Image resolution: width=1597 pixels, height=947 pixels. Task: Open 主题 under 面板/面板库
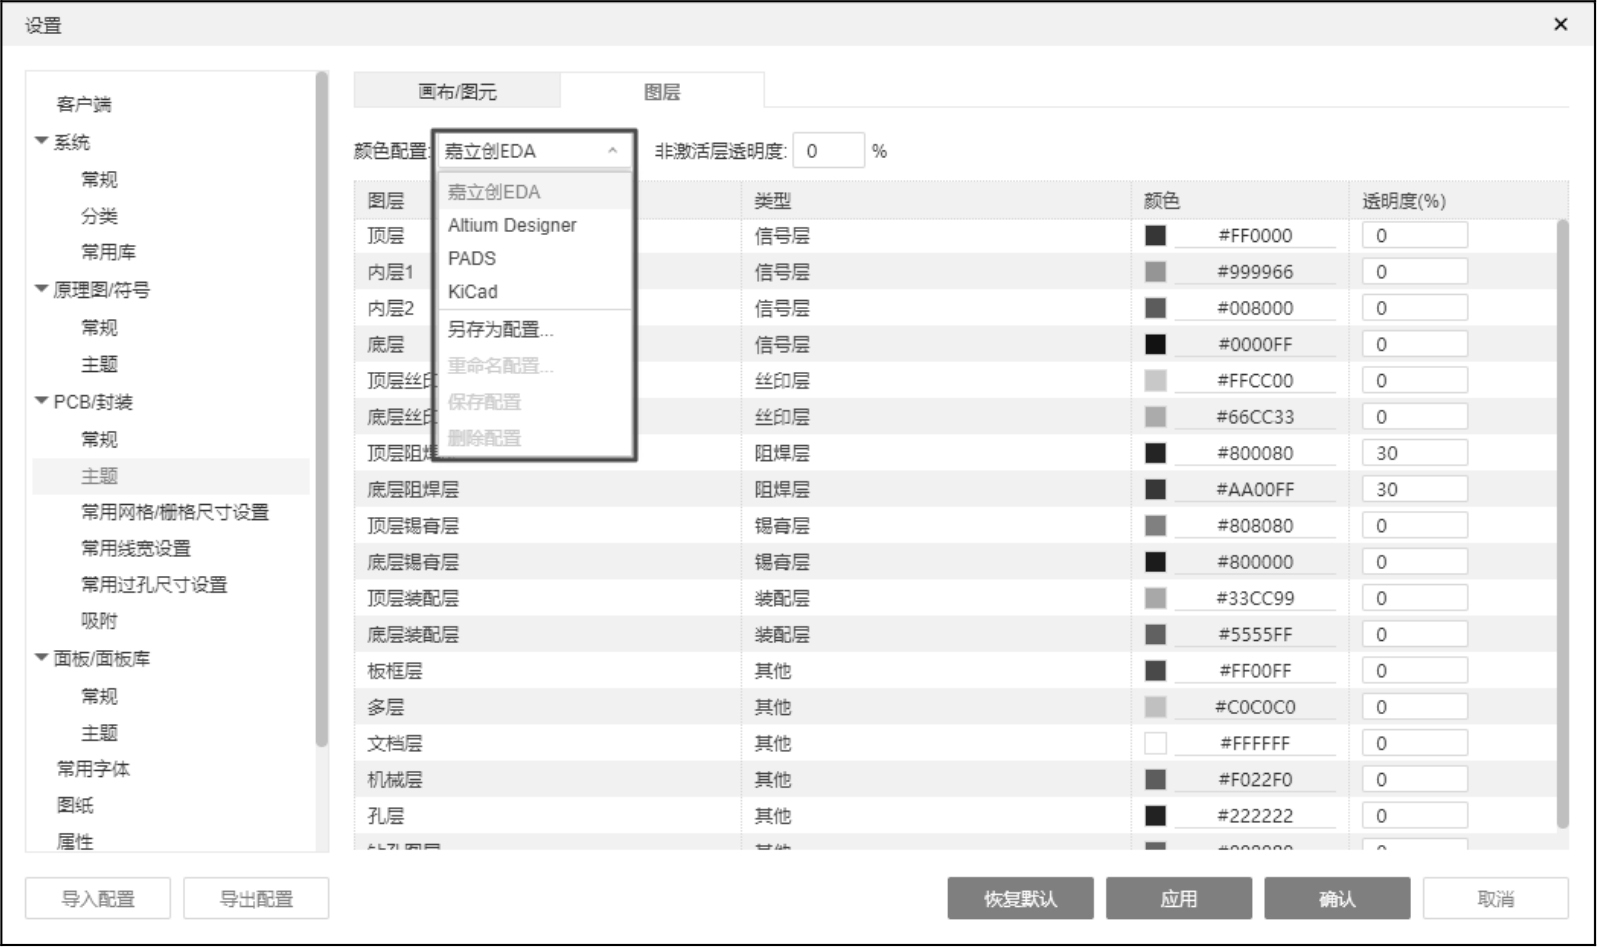click(99, 733)
